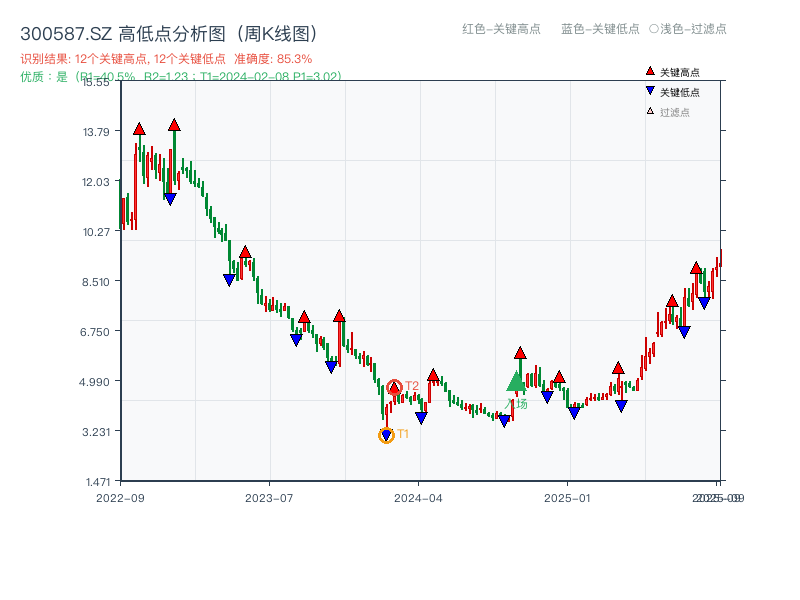The image size is (800, 600).
Task: Select the blue 关键低点 triangle icon in the legend box
Action: [650, 92]
